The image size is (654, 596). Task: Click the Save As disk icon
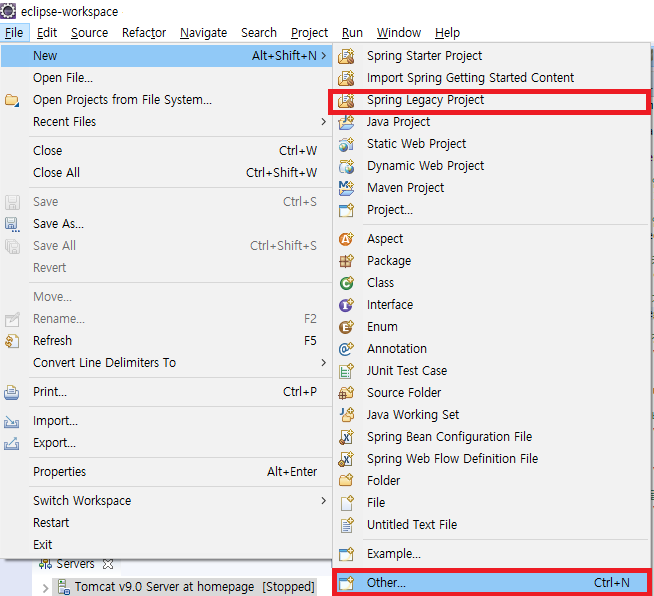(12, 224)
